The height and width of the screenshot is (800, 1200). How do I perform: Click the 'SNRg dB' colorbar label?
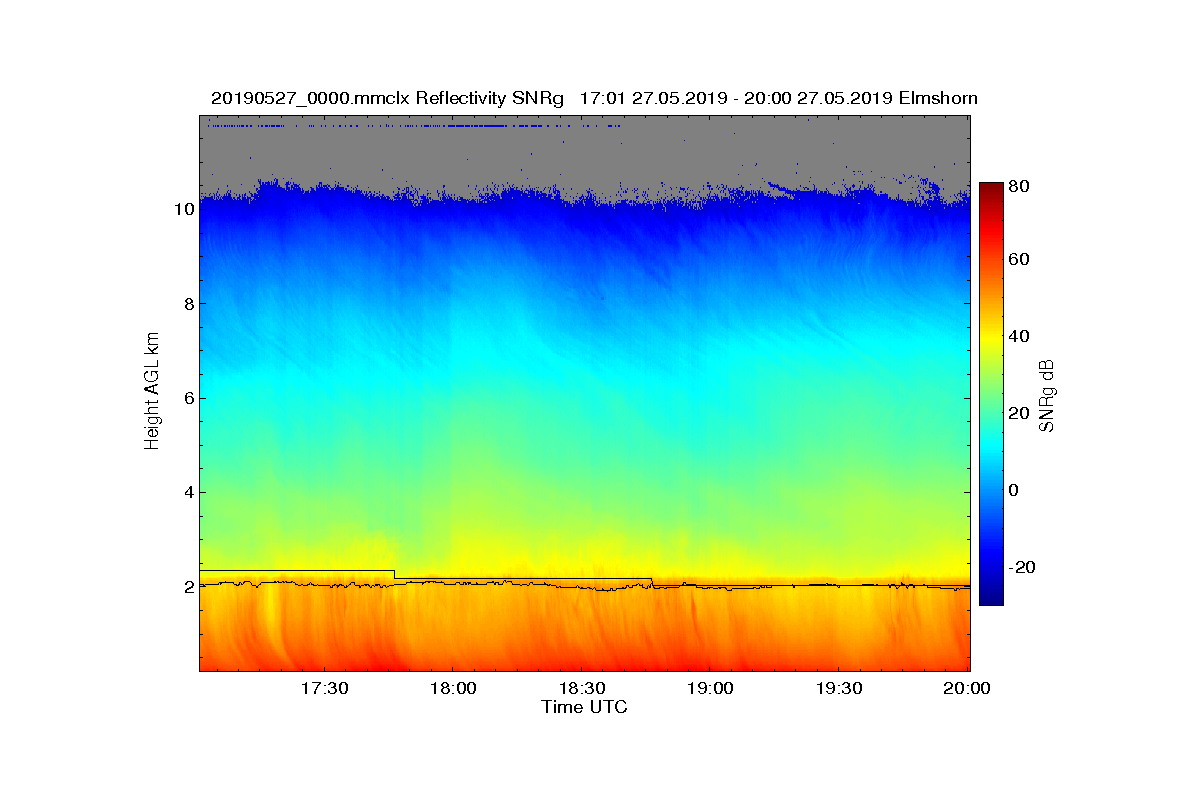pyautogui.click(x=1047, y=395)
